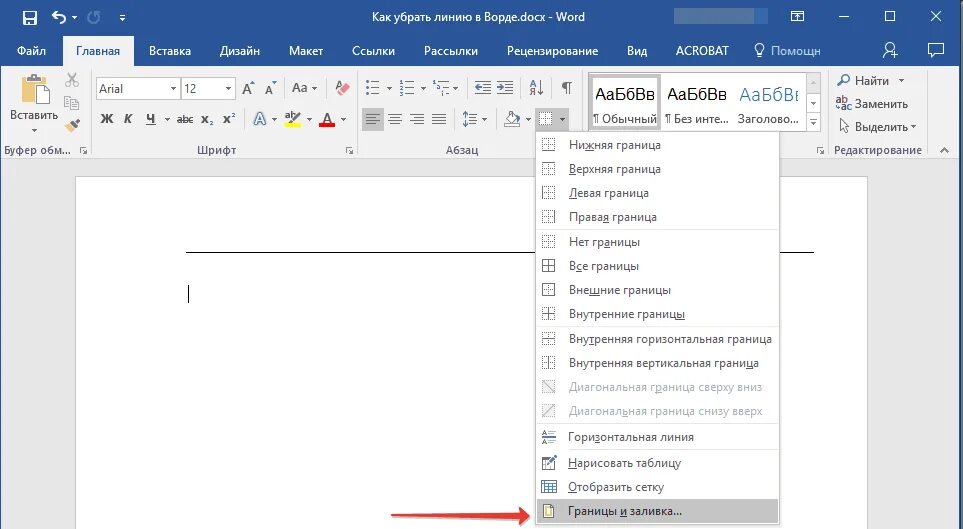The image size is (963, 529).
Task: Save the document with the floppy disk icon
Action: pos(29,17)
